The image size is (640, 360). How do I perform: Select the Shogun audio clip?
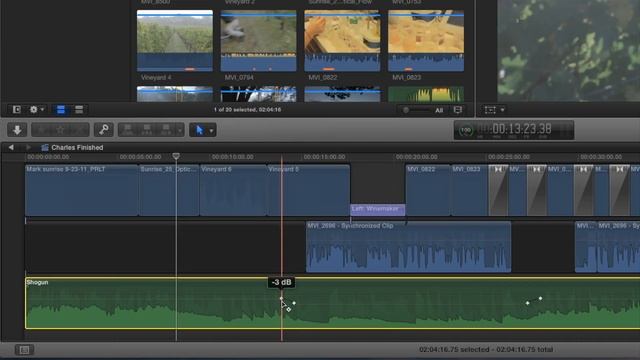click(x=332, y=303)
